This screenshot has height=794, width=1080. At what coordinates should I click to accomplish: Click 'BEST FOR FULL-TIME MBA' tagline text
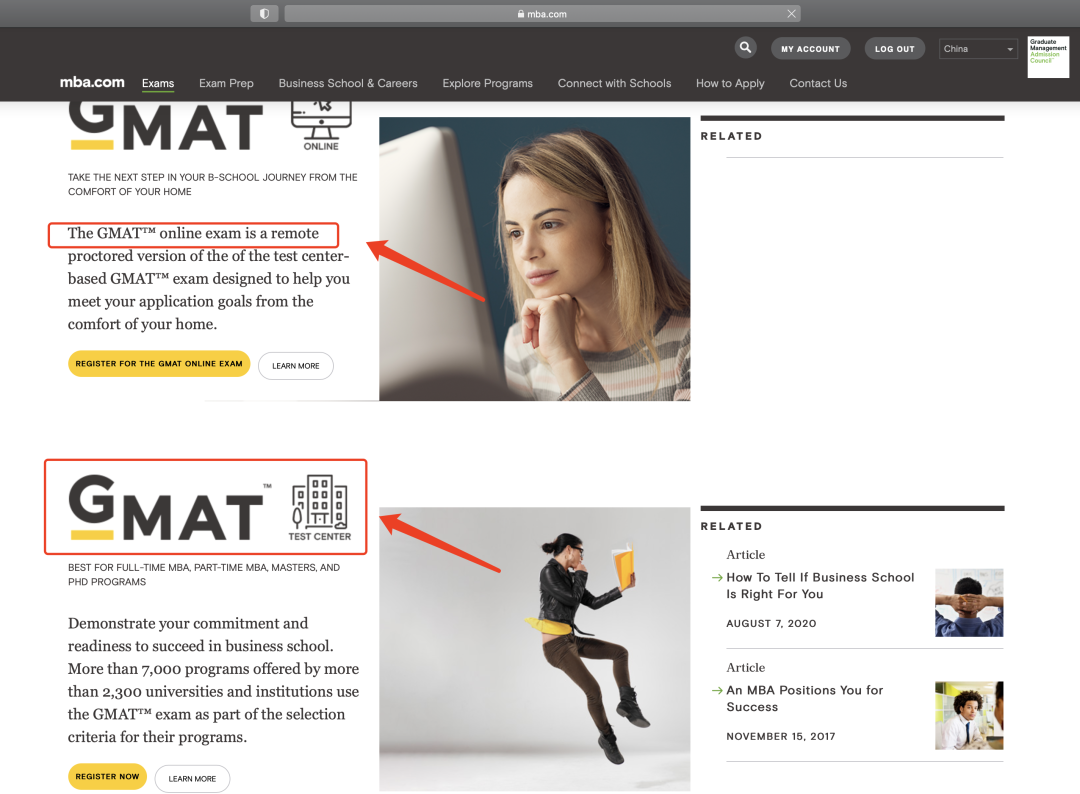(204, 574)
